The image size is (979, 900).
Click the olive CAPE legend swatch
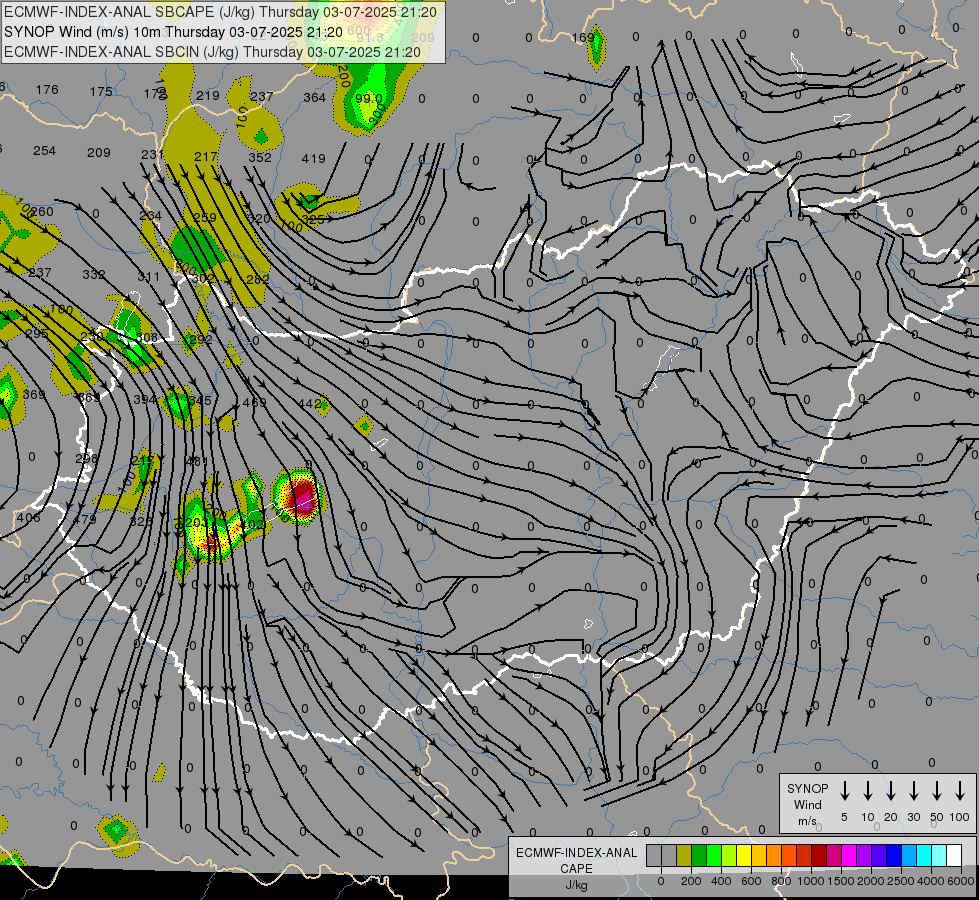[684, 856]
